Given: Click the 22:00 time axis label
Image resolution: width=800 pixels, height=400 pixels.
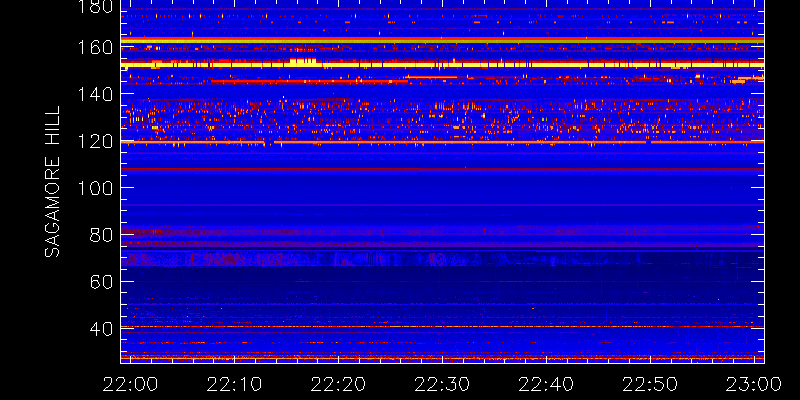Looking at the screenshot, I should 131,384.
